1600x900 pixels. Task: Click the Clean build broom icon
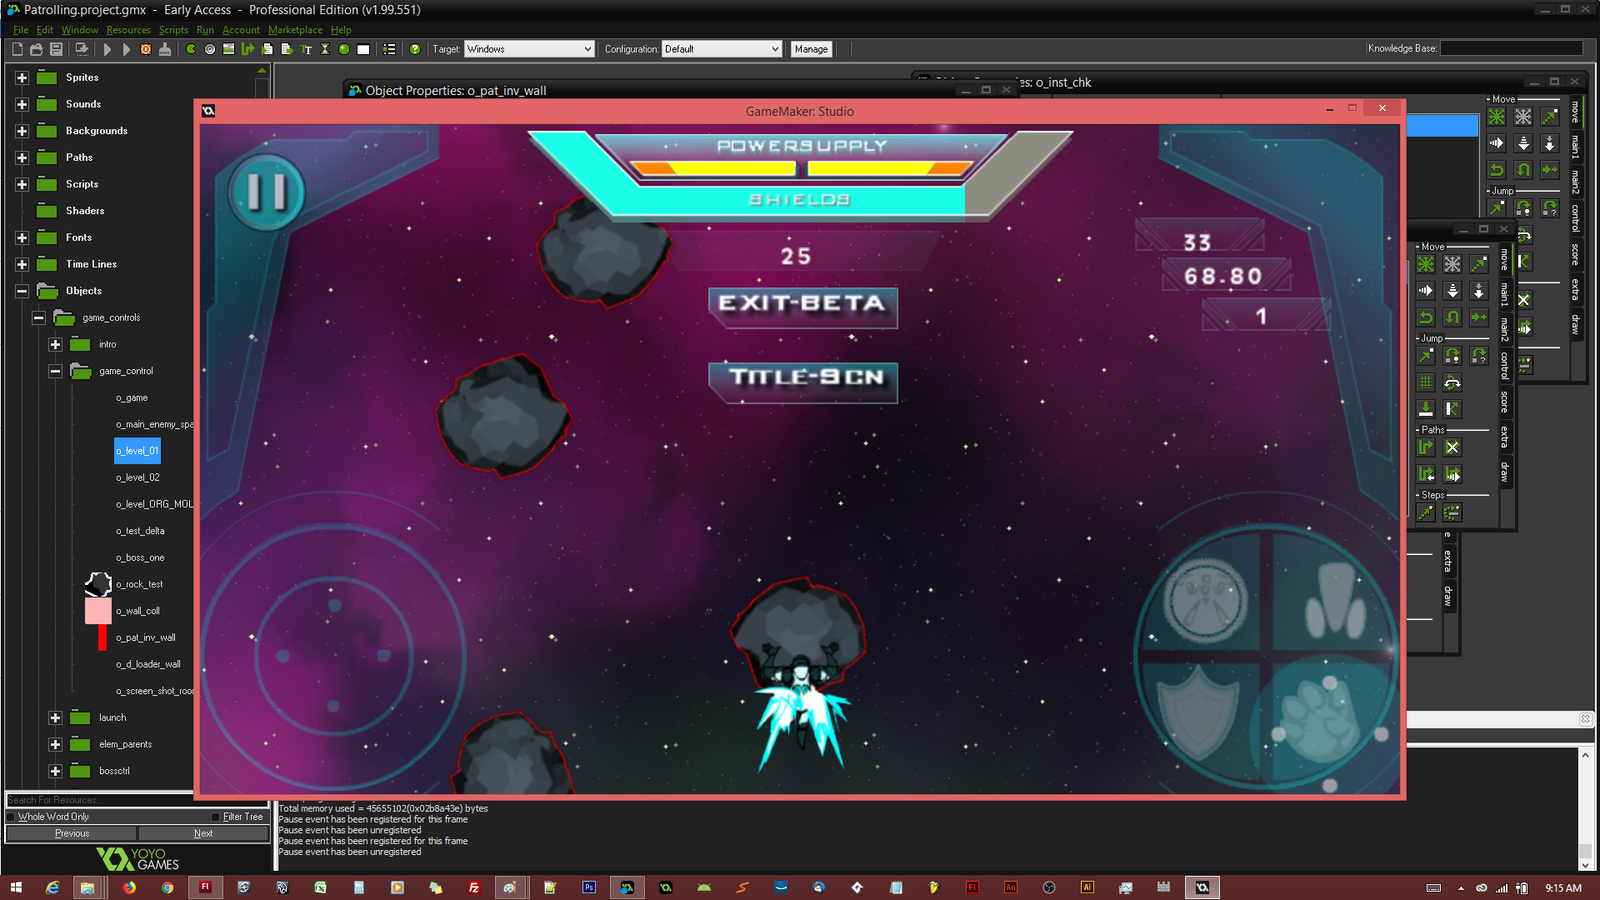(164, 49)
